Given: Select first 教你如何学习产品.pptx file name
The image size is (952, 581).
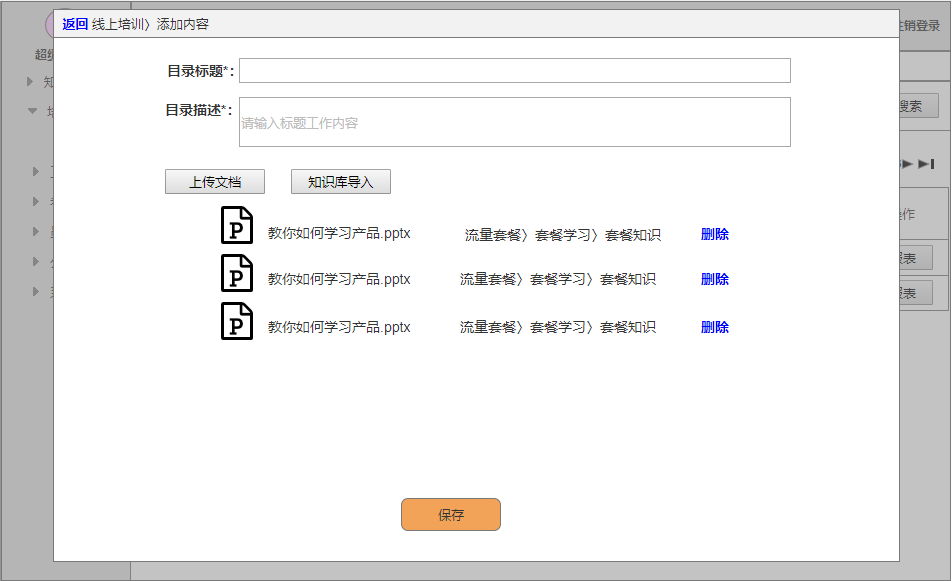Looking at the screenshot, I should tap(339, 234).
